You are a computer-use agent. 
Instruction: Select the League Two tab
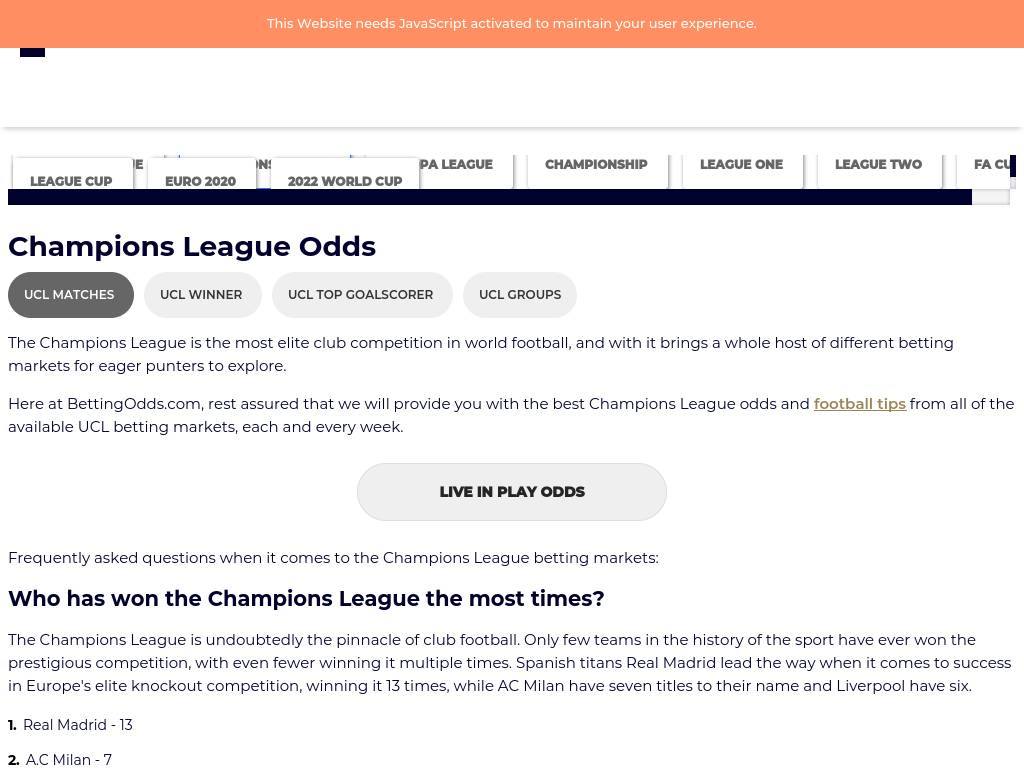pos(878,165)
